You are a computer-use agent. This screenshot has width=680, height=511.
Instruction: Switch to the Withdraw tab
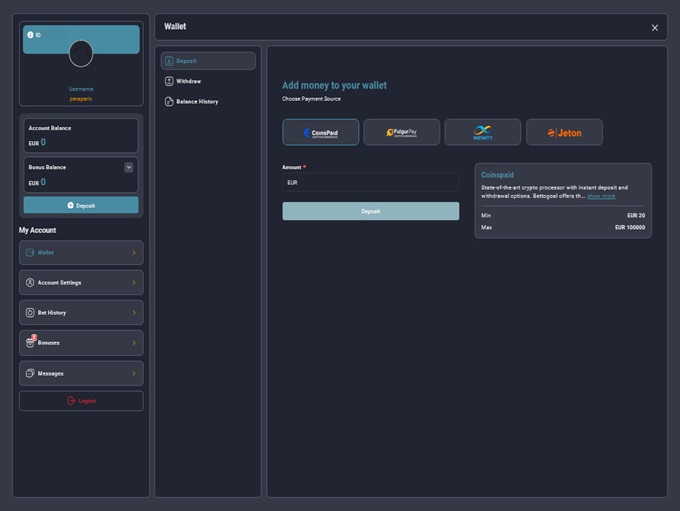pyautogui.click(x=188, y=81)
